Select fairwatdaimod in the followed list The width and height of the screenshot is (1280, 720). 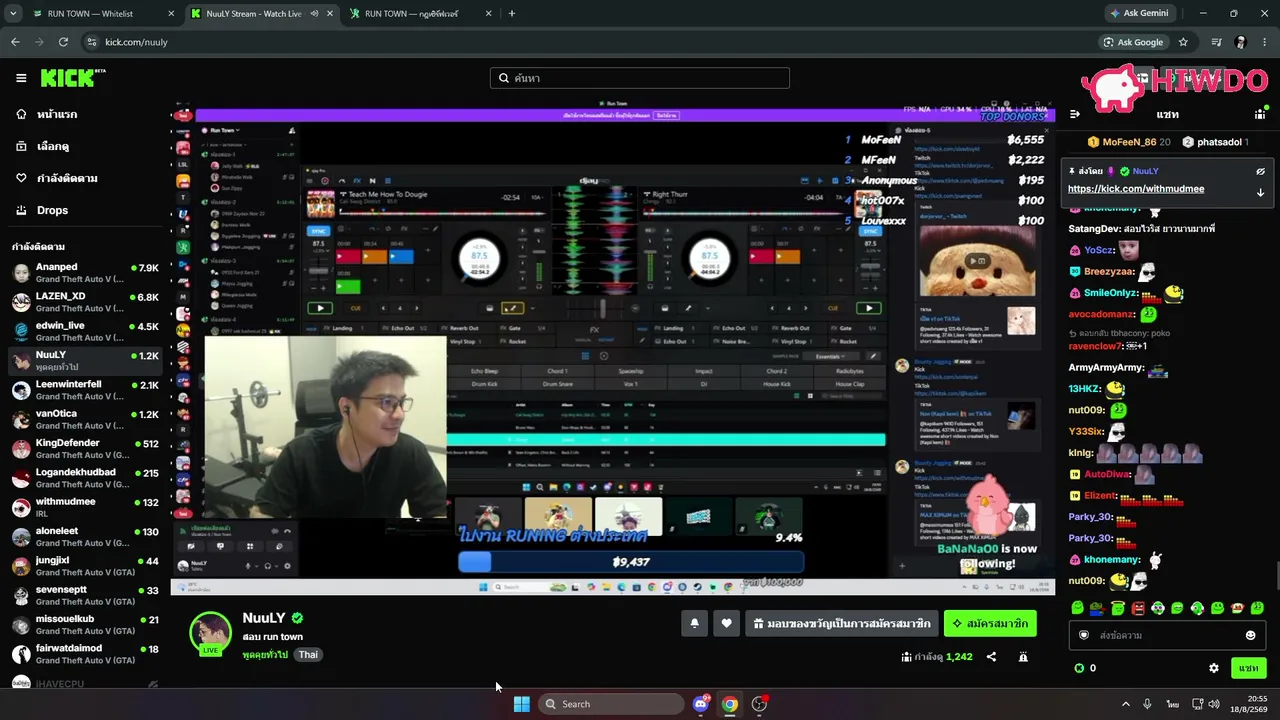coord(85,653)
